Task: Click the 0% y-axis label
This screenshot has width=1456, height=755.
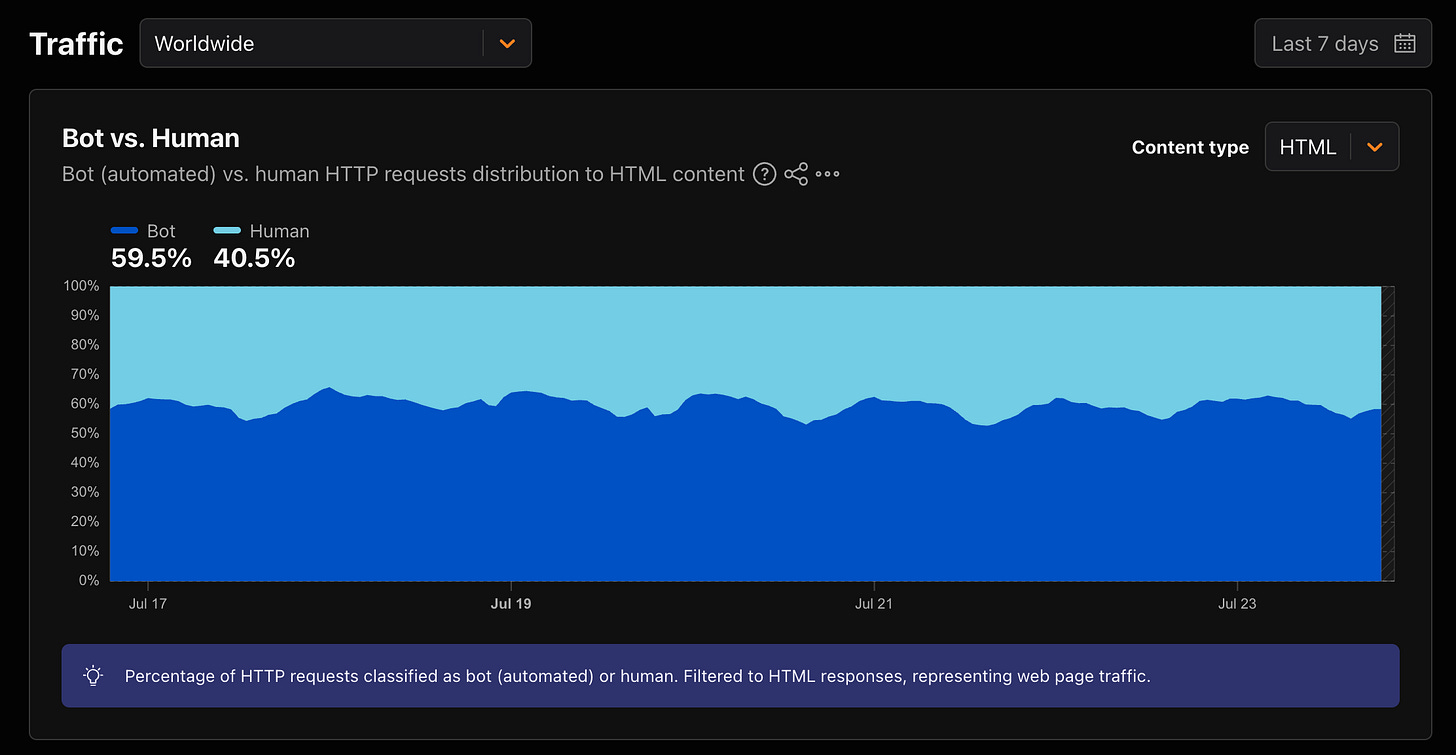Action: (x=89, y=580)
